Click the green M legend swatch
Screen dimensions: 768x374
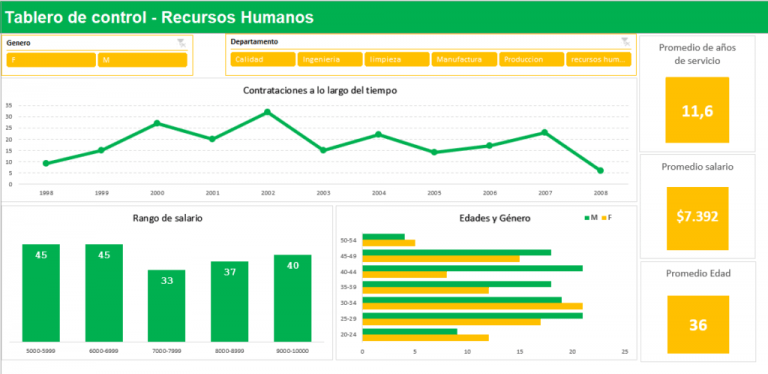(586, 218)
